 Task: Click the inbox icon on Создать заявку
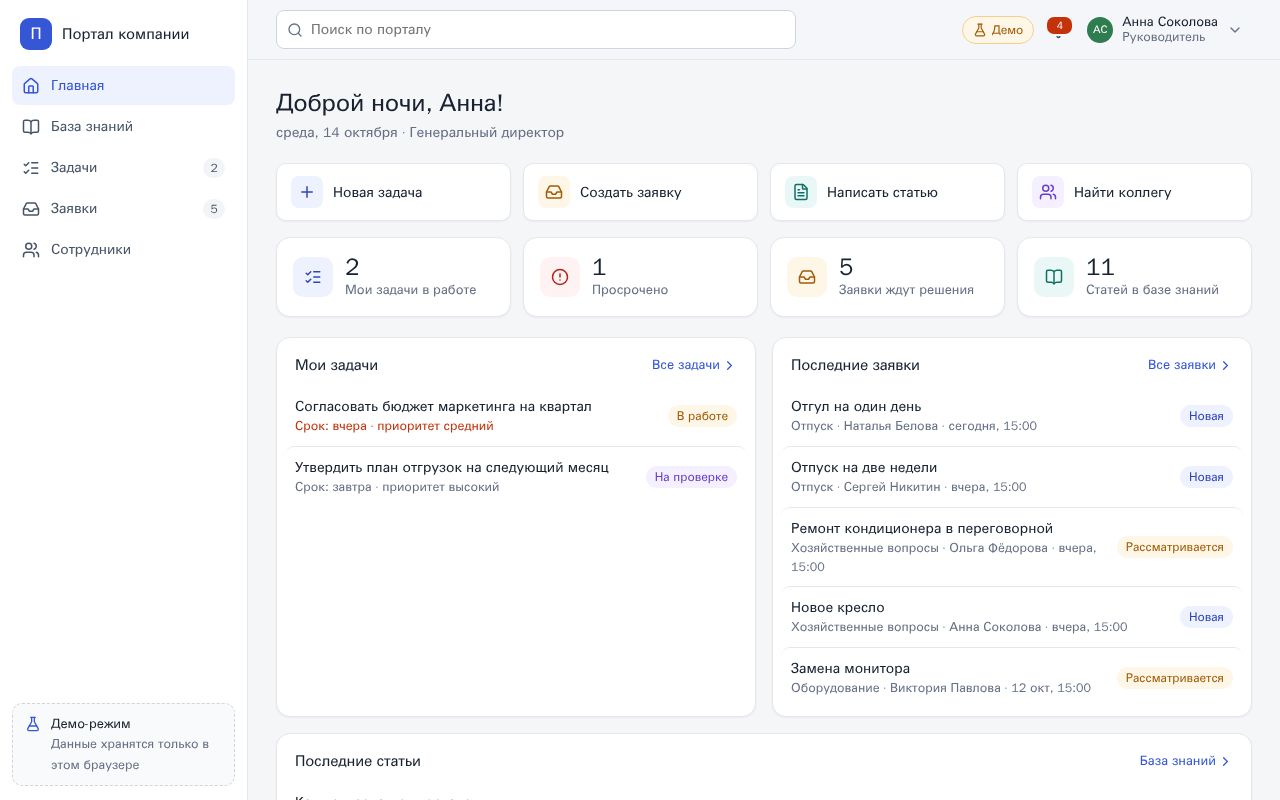(554, 192)
